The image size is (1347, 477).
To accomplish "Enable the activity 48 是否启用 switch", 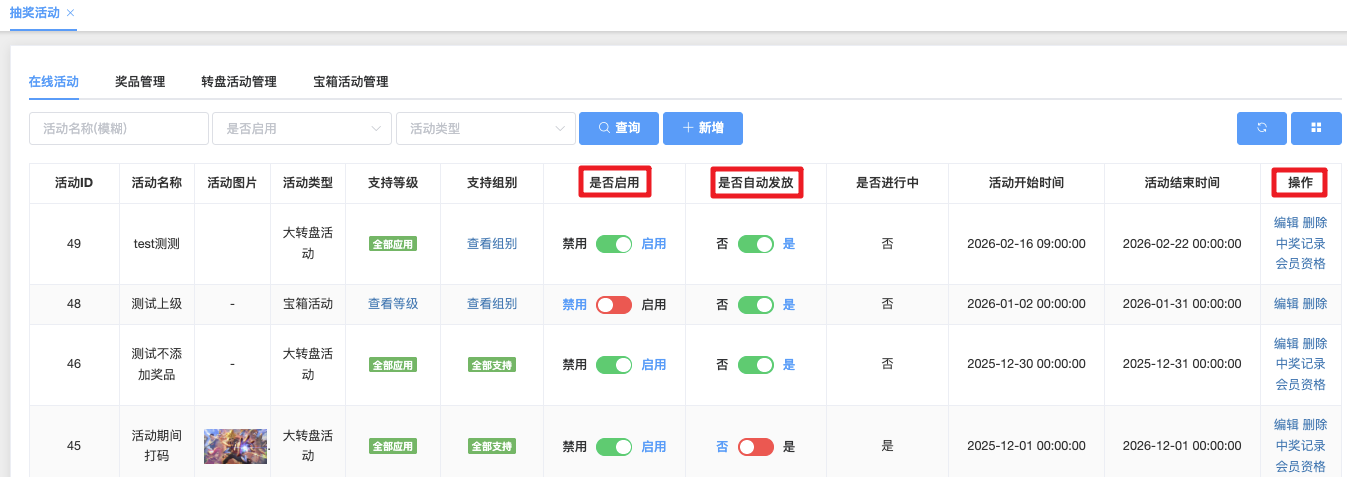I will click(x=614, y=305).
